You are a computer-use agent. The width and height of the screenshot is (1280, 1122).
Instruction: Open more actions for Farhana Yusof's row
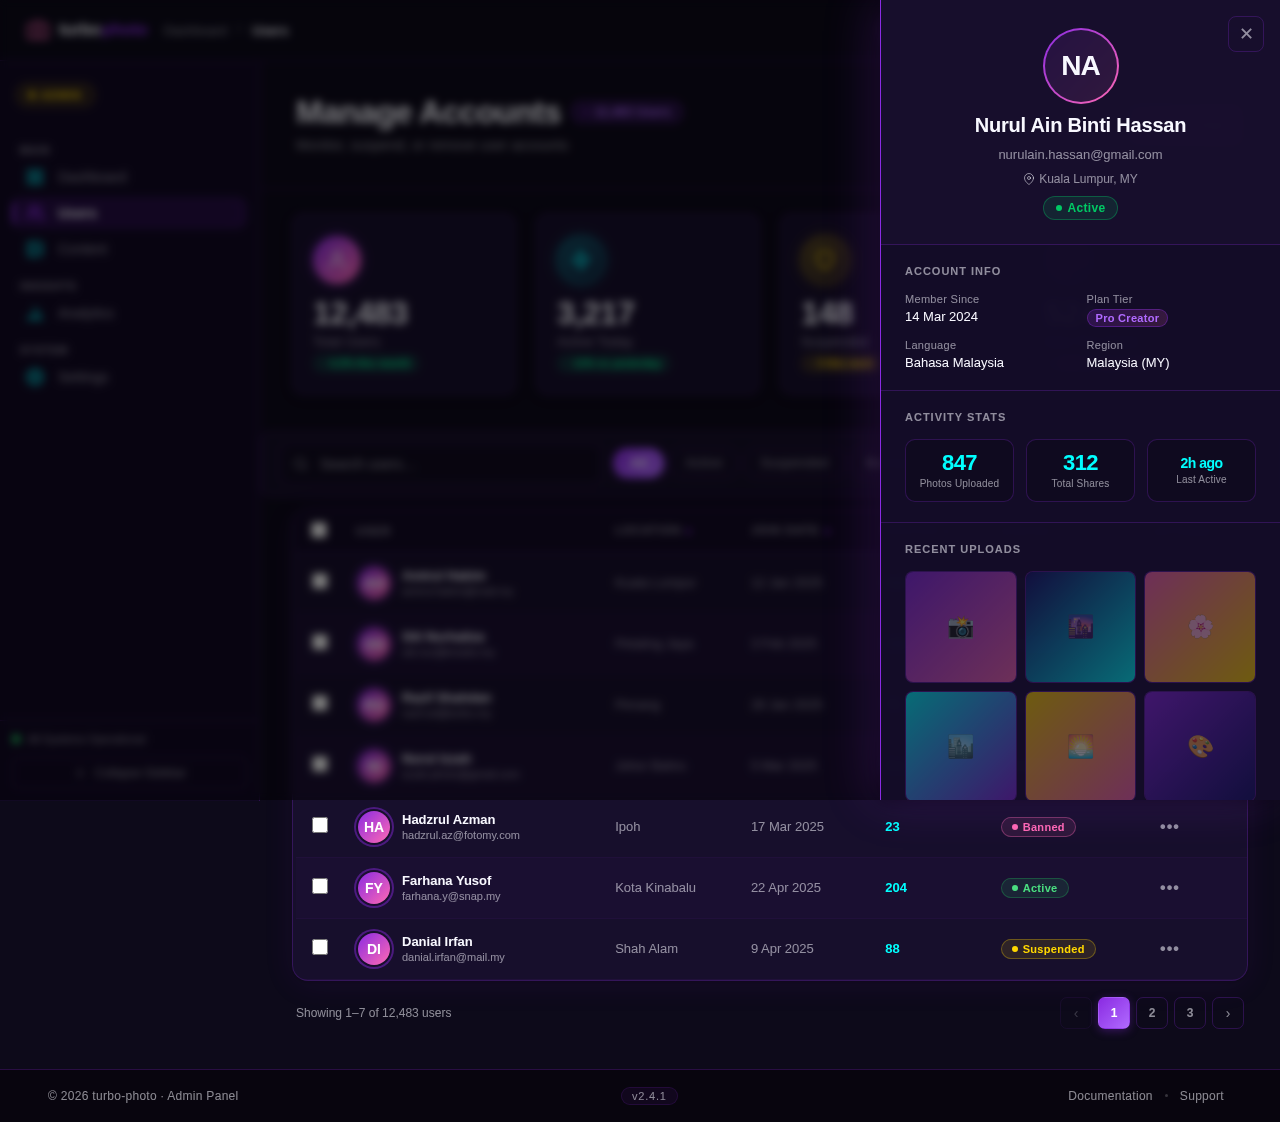point(1171,887)
